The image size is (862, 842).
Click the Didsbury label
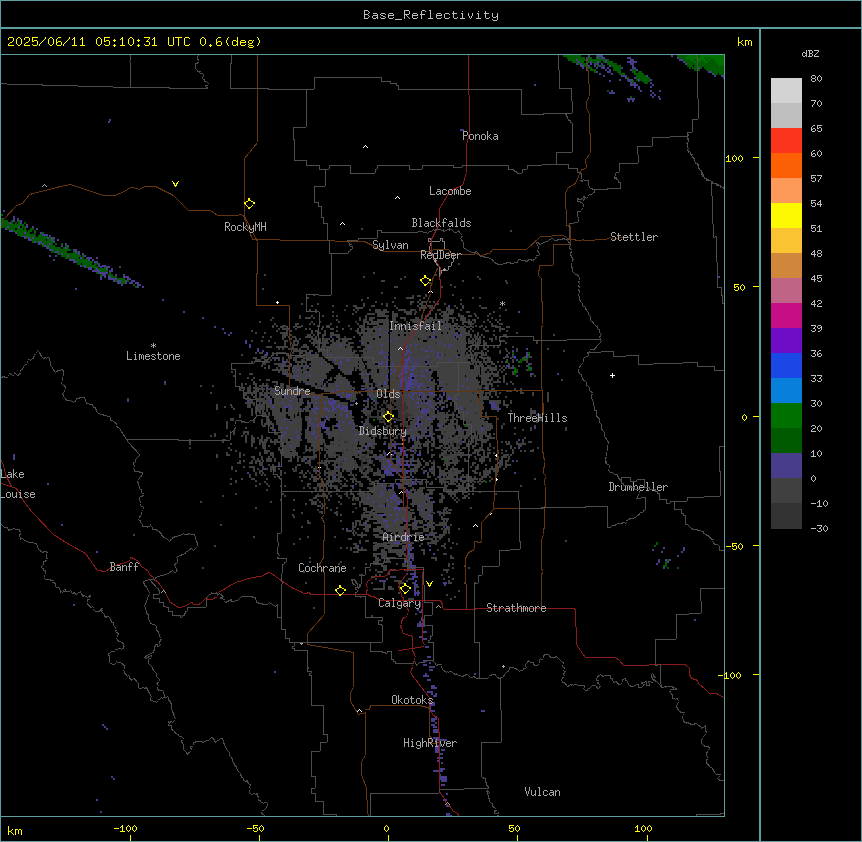pyautogui.click(x=383, y=431)
